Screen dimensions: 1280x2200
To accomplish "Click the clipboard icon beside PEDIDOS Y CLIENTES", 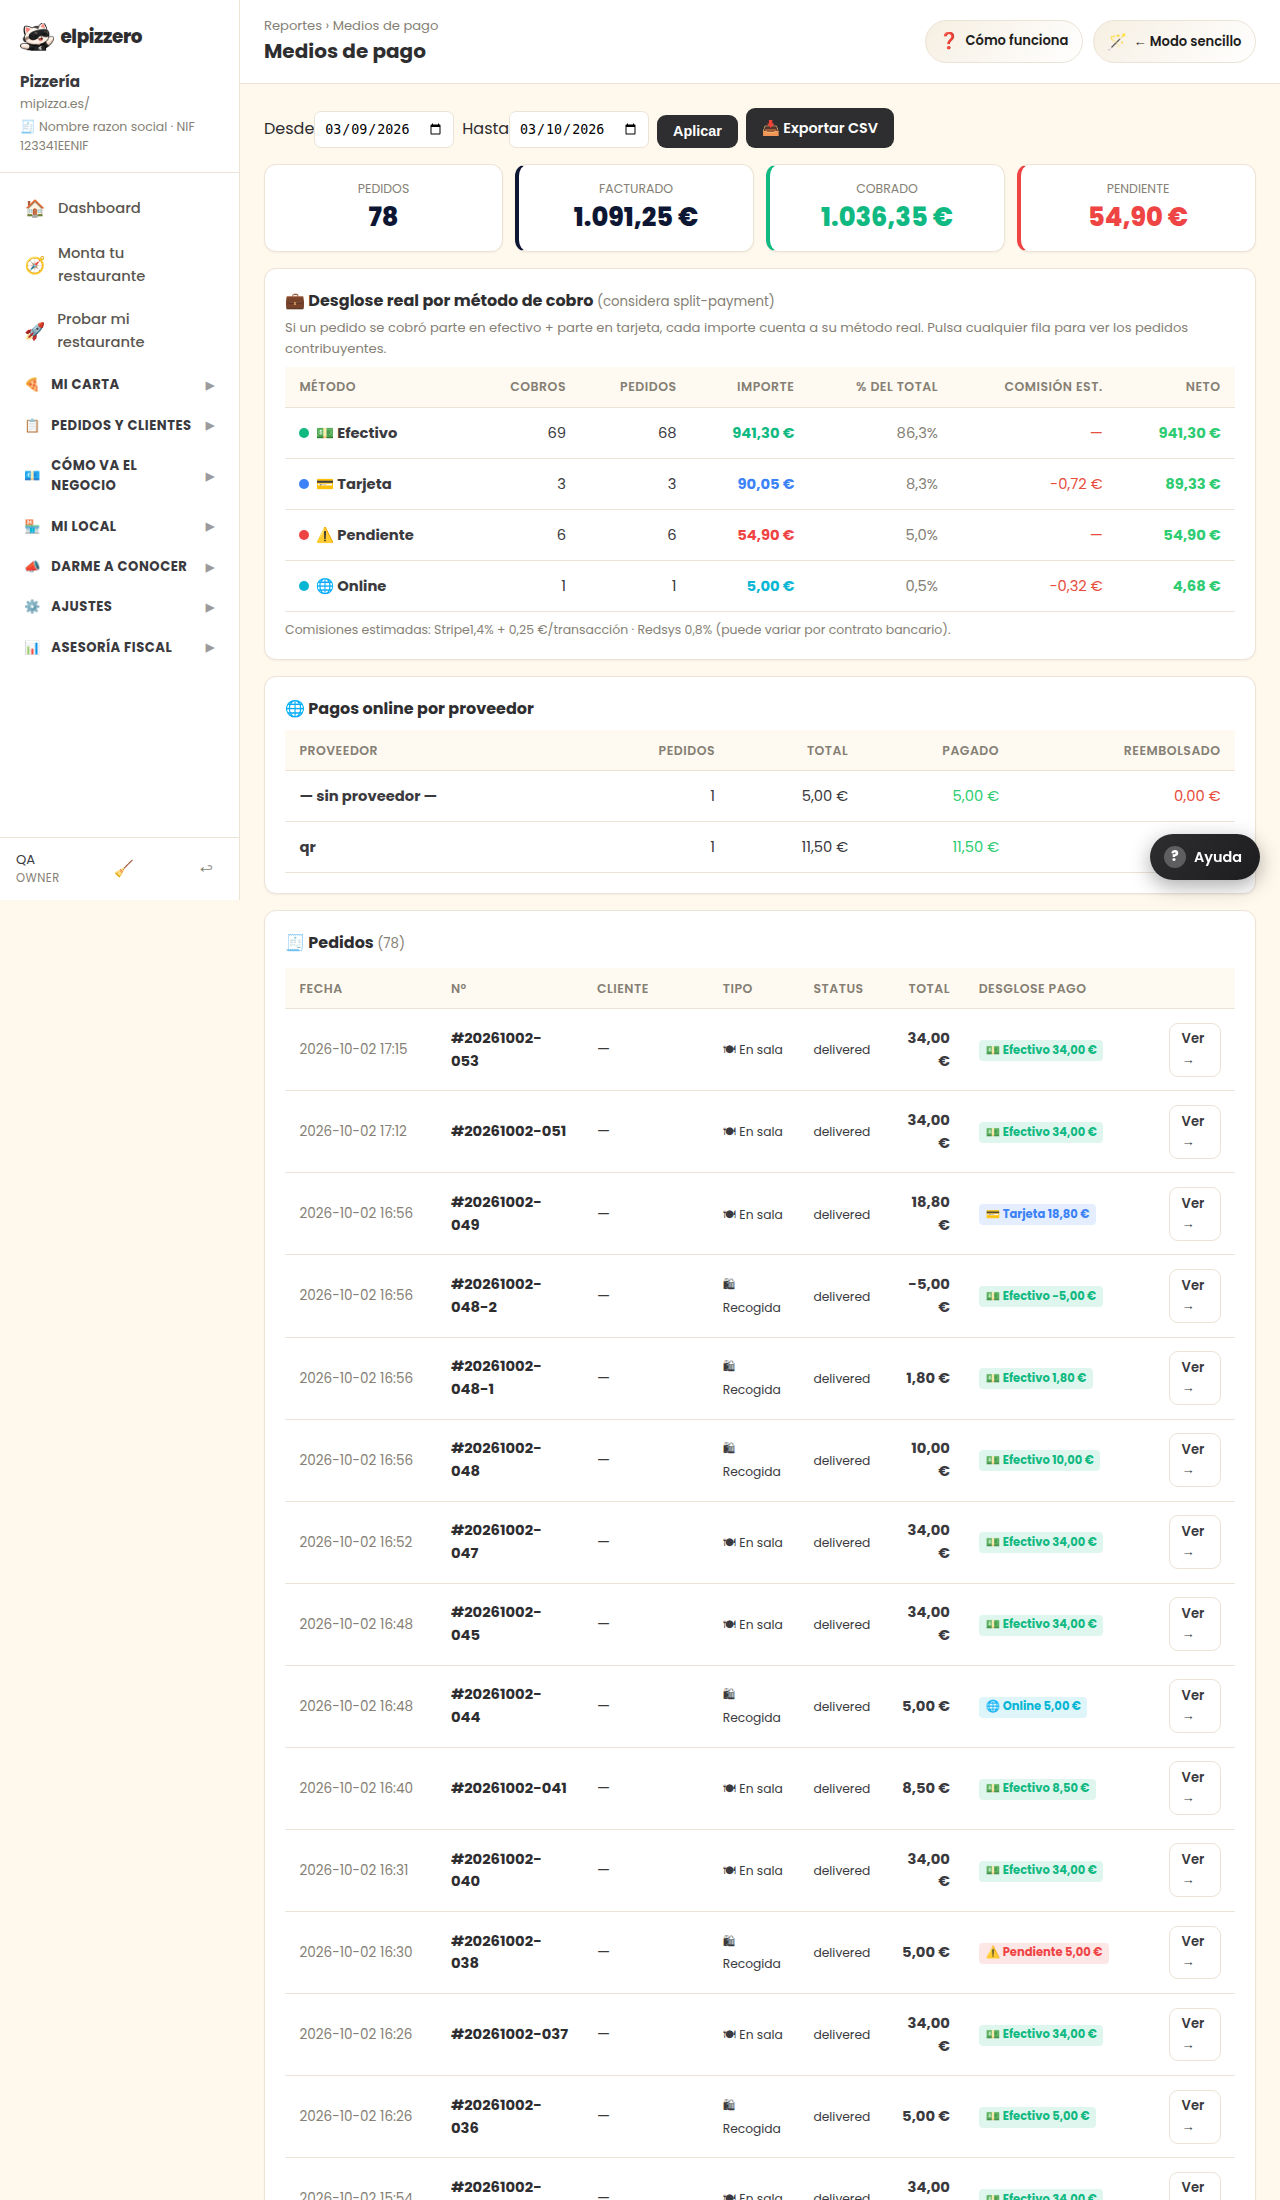I will click(x=32, y=426).
